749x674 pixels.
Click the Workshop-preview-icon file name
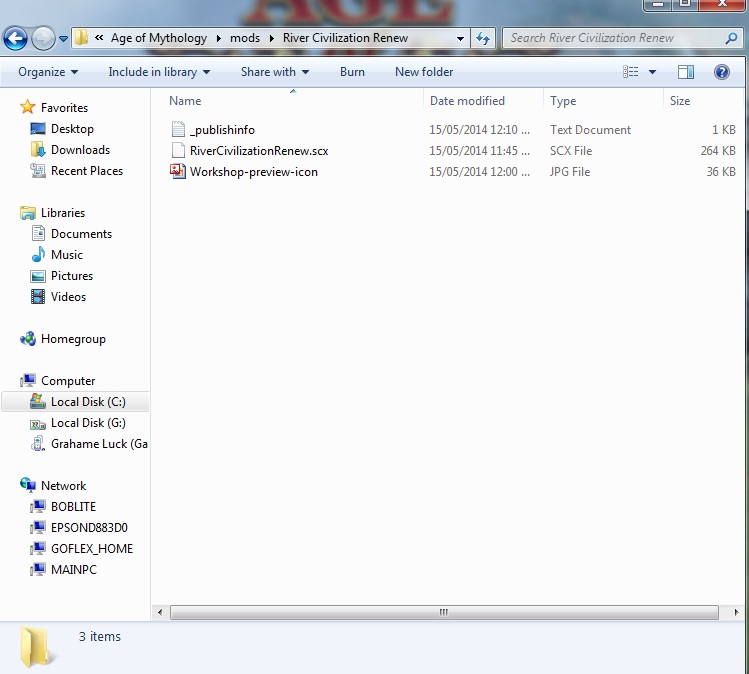(x=254, y=172)
